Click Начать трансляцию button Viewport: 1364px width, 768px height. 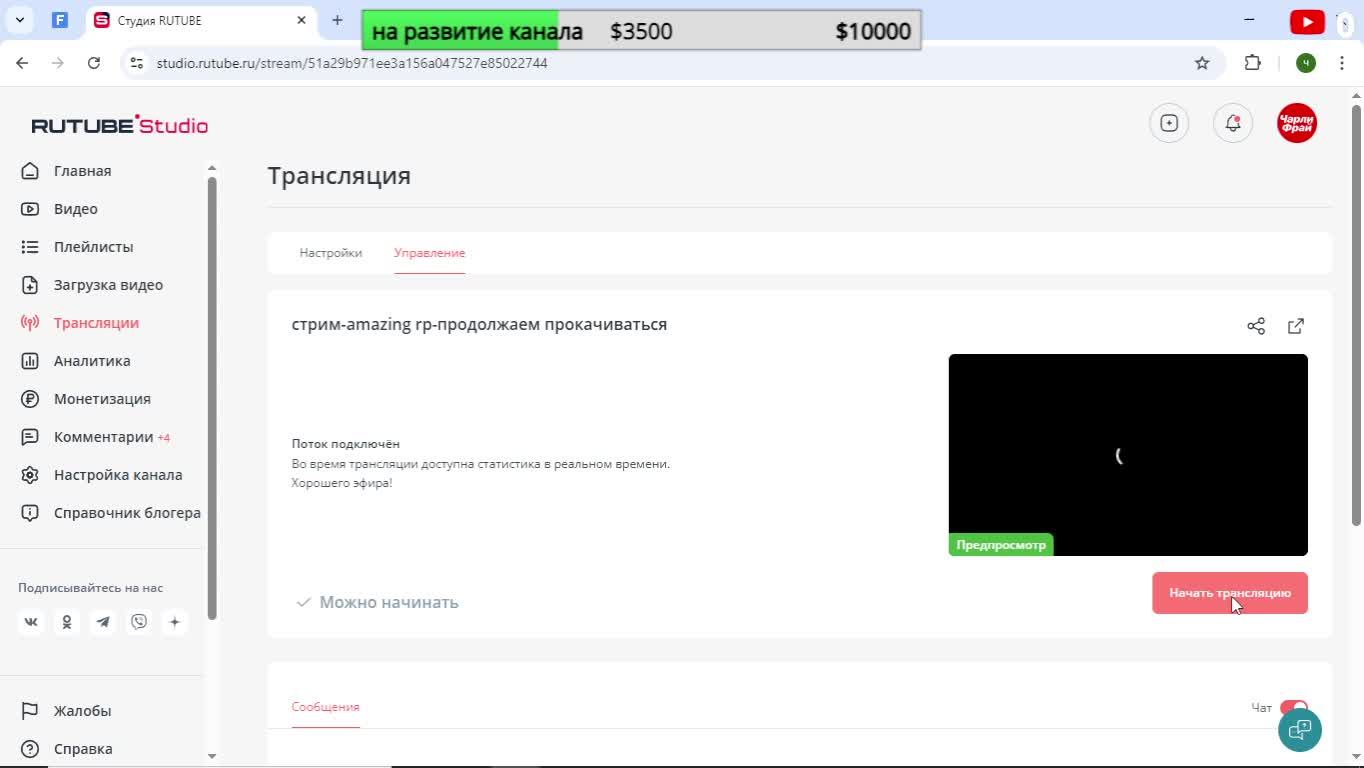[x=1230, y=593]
